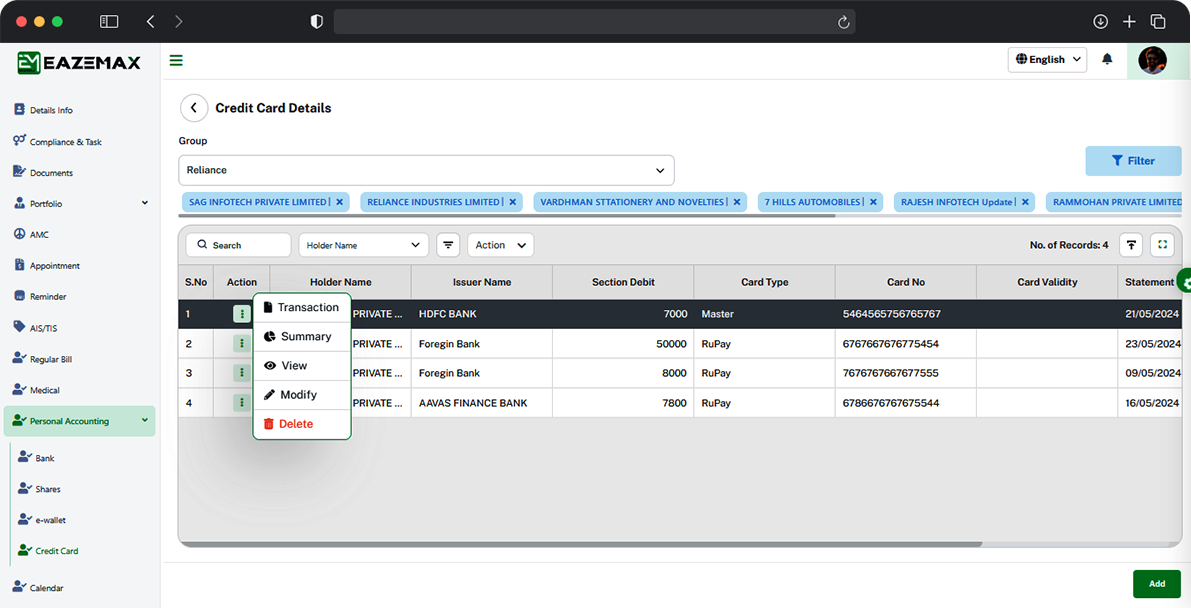Open the Action dropdown in toolbar
The width and height of the screenshot is (1191, 608).
point(501,245)
